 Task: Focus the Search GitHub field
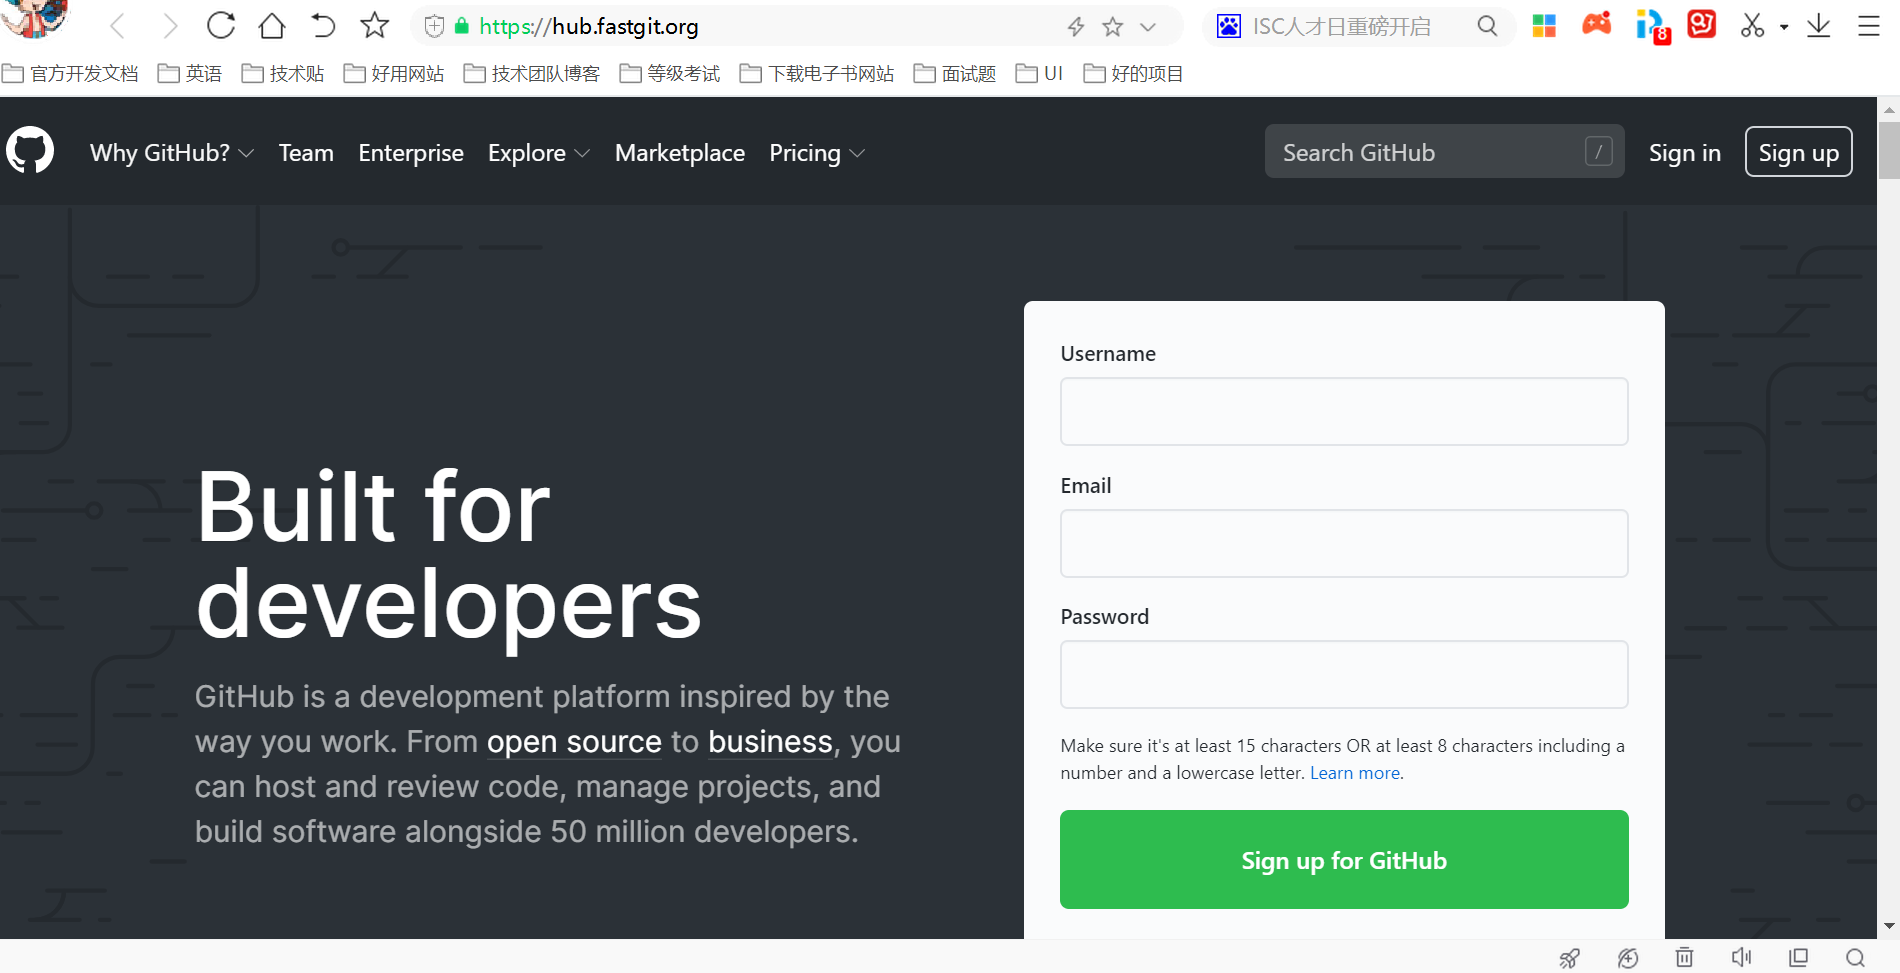tap(1444, 152)
